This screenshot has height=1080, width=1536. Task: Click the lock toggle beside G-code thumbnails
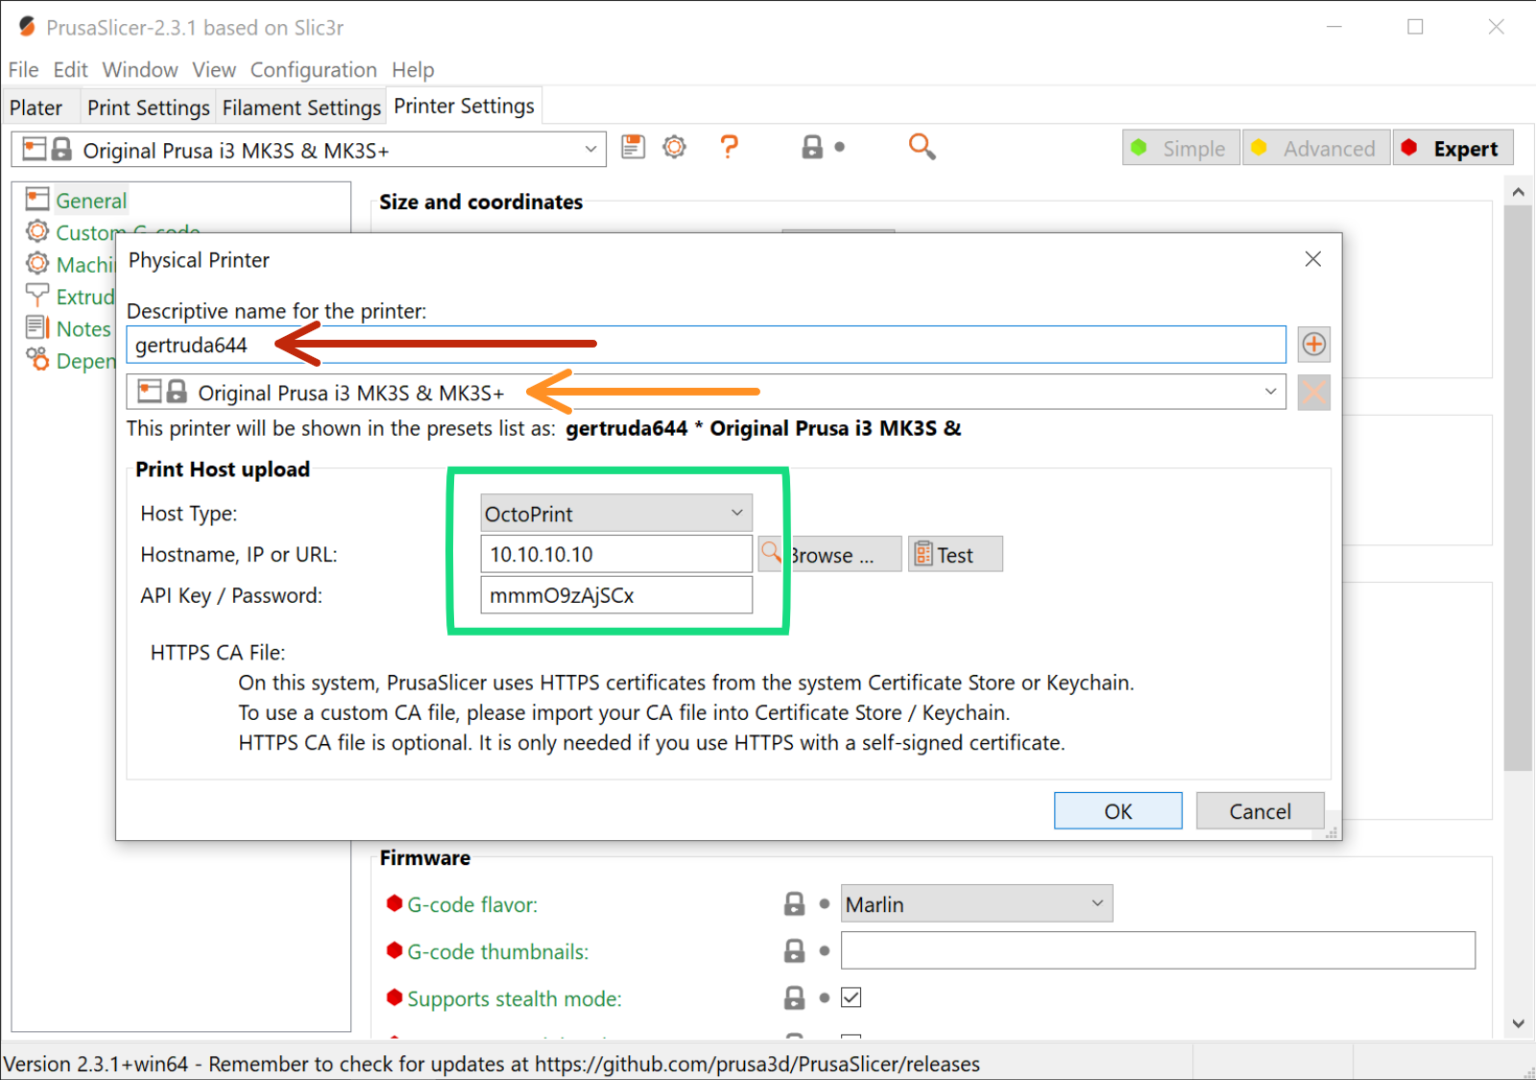(795, 950)
